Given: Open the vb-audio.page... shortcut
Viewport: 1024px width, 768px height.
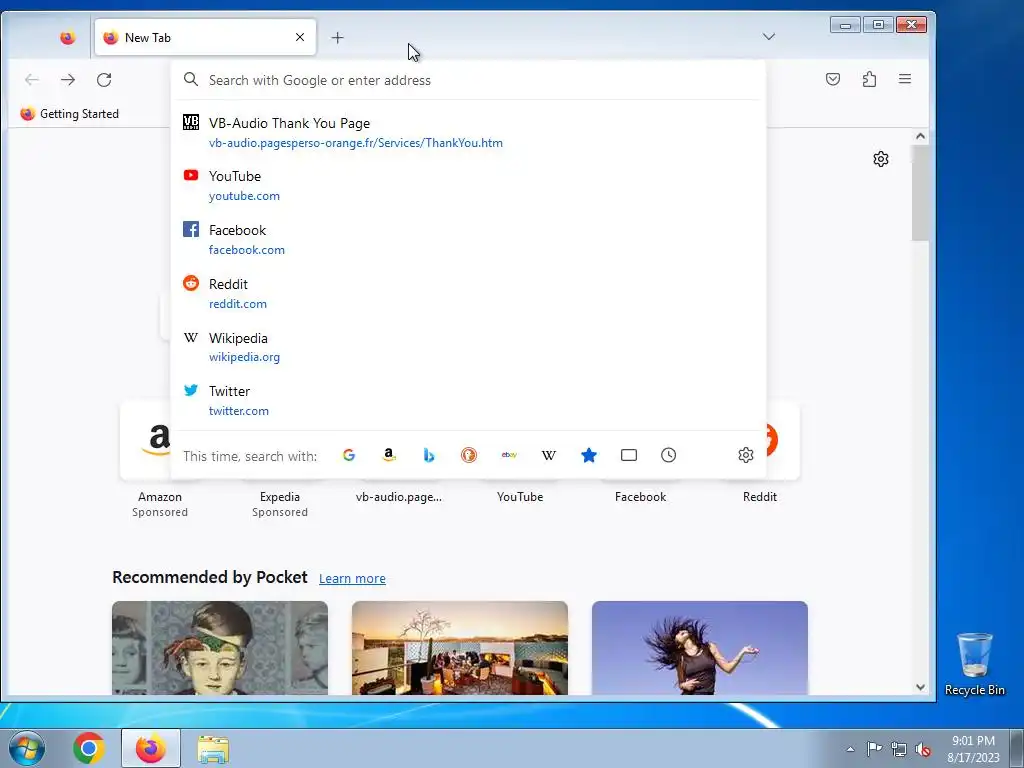Looking at the screenshot, I should pyautogui.click(x=398, y=497).
